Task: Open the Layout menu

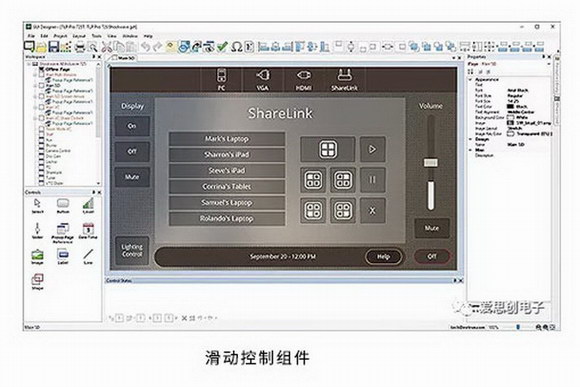Action: (79, 36)
